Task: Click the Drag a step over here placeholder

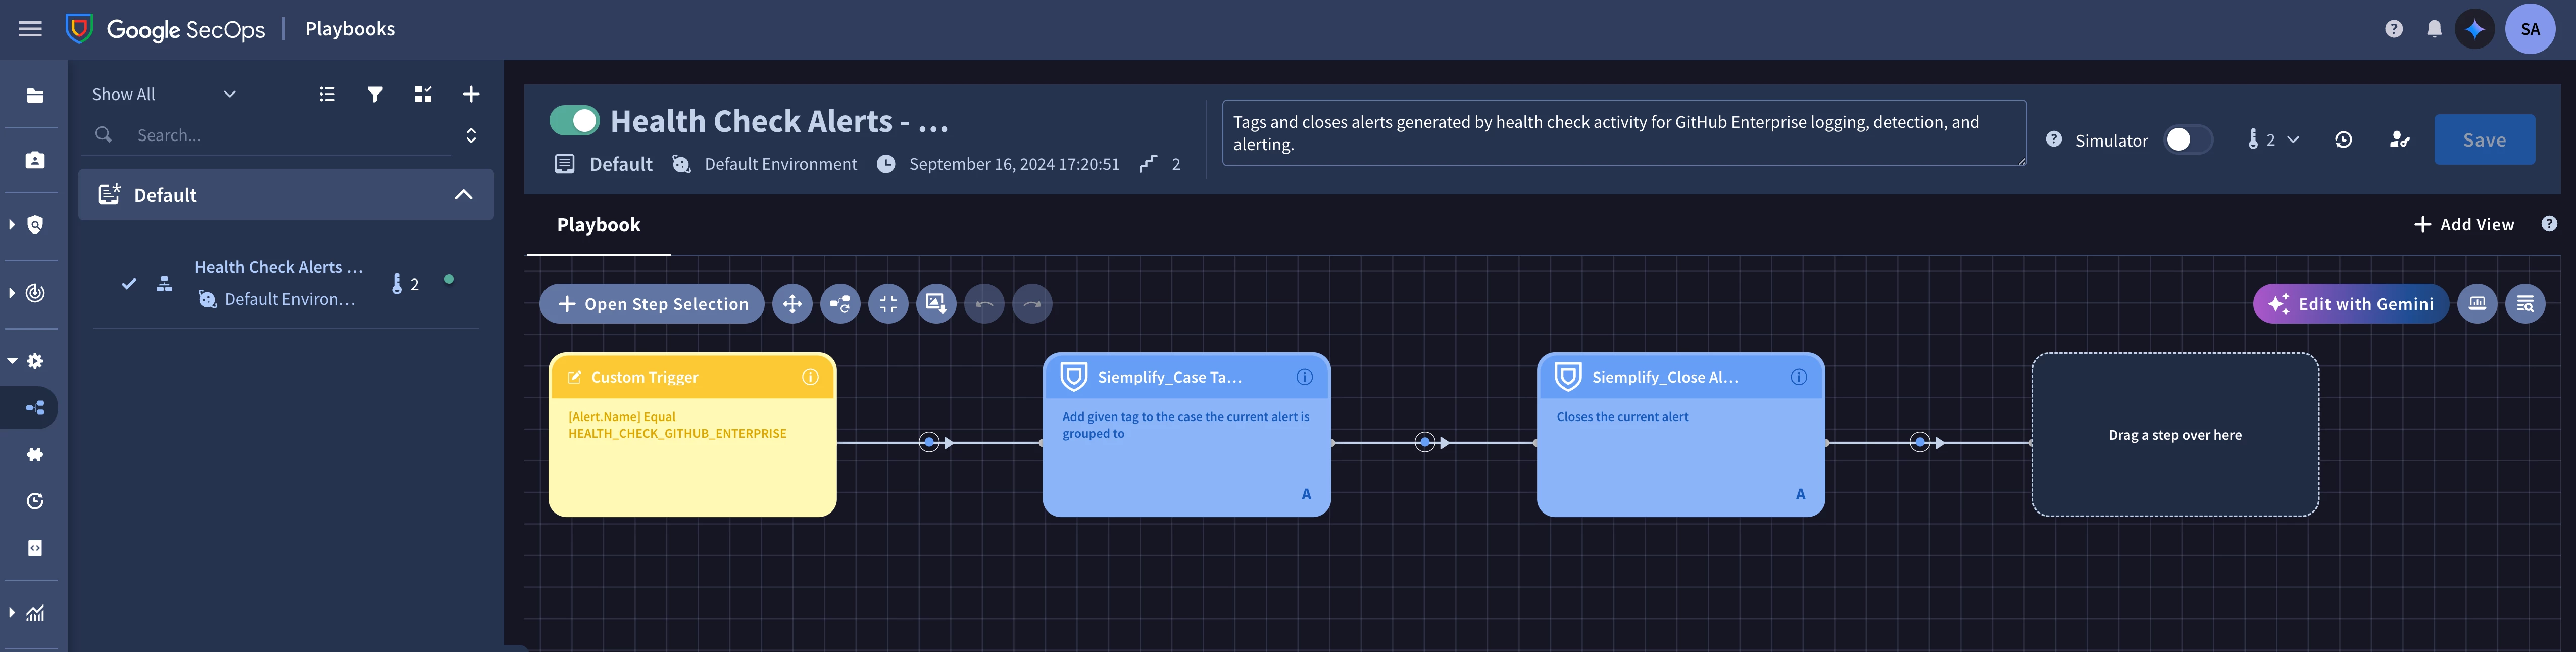Action: tap(2175, 435)
